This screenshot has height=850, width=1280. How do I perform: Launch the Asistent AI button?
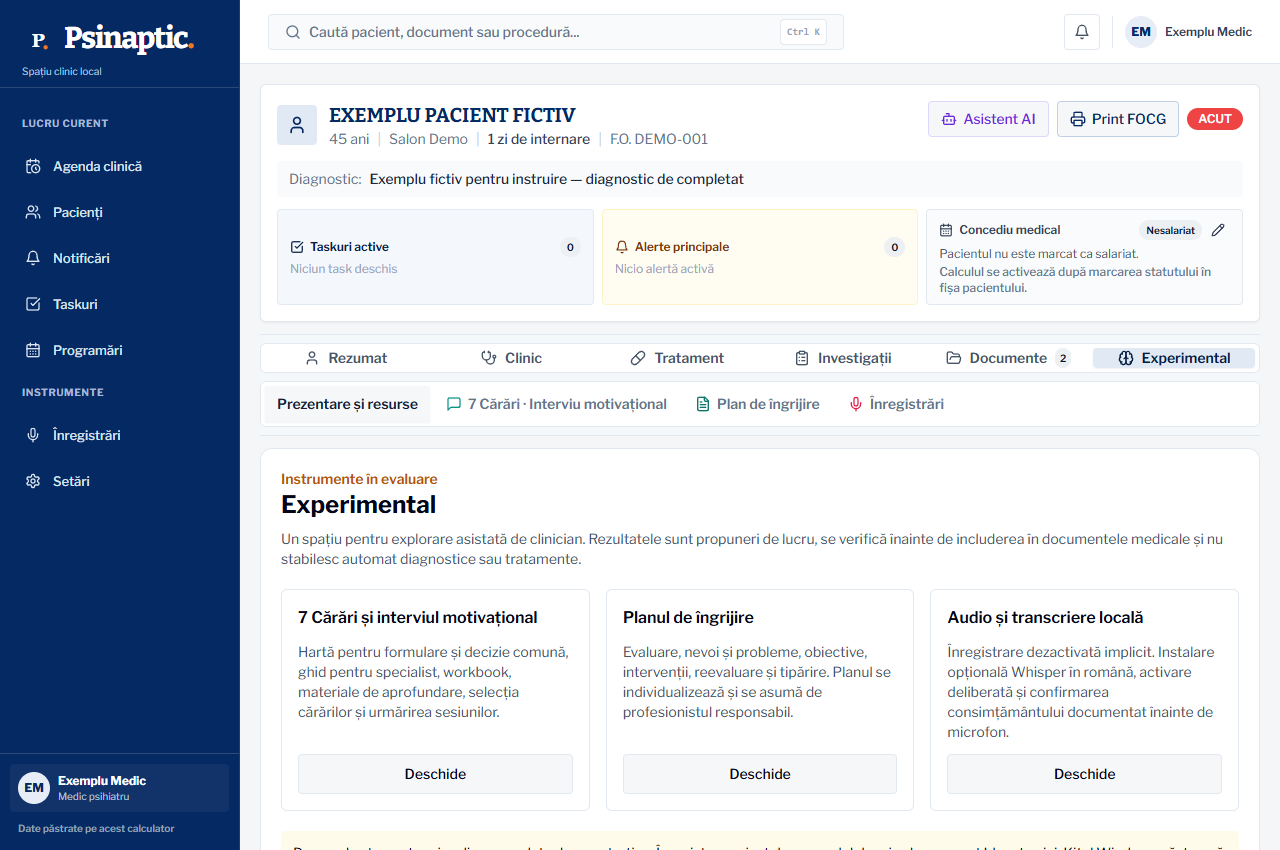[988, 119]
